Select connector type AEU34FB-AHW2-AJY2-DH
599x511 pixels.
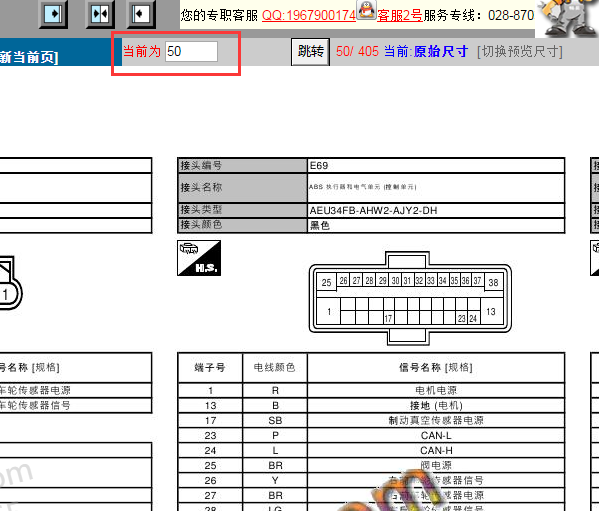pyautogui.click(x=373, y=210)
